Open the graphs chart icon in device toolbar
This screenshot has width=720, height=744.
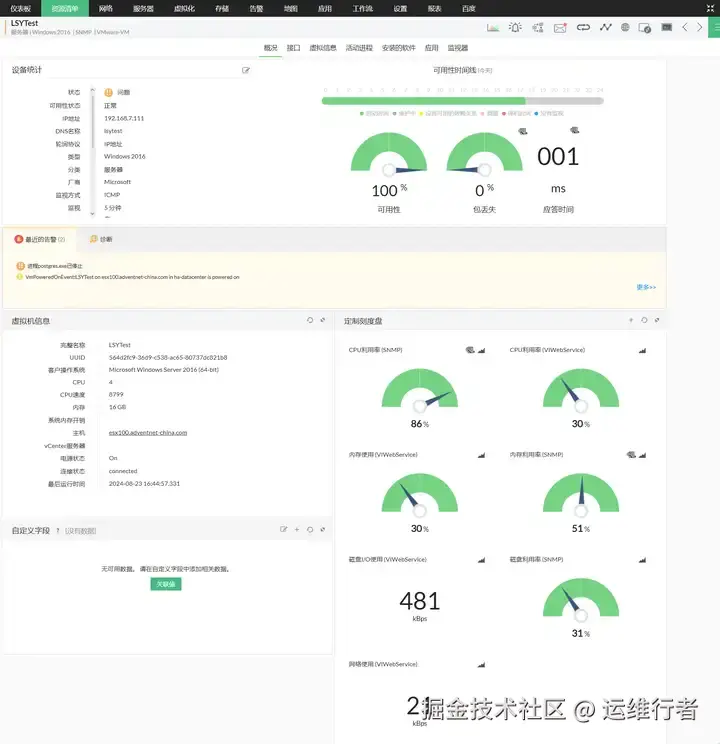click(x=493, y=28)
